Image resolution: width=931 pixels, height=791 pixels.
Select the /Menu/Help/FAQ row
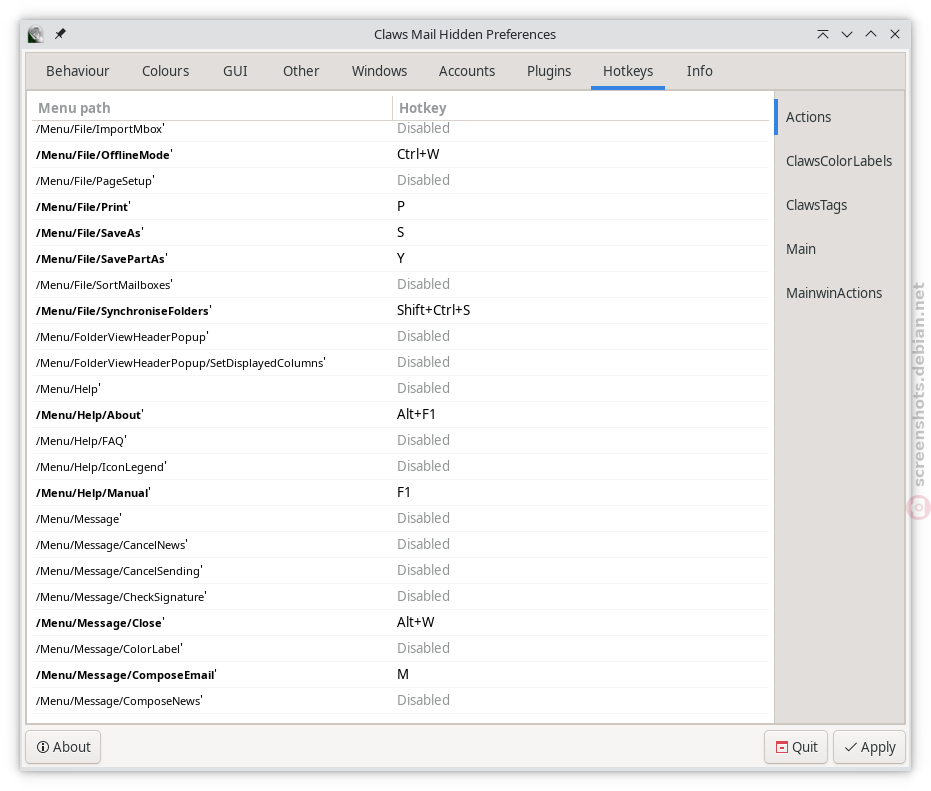401,441
